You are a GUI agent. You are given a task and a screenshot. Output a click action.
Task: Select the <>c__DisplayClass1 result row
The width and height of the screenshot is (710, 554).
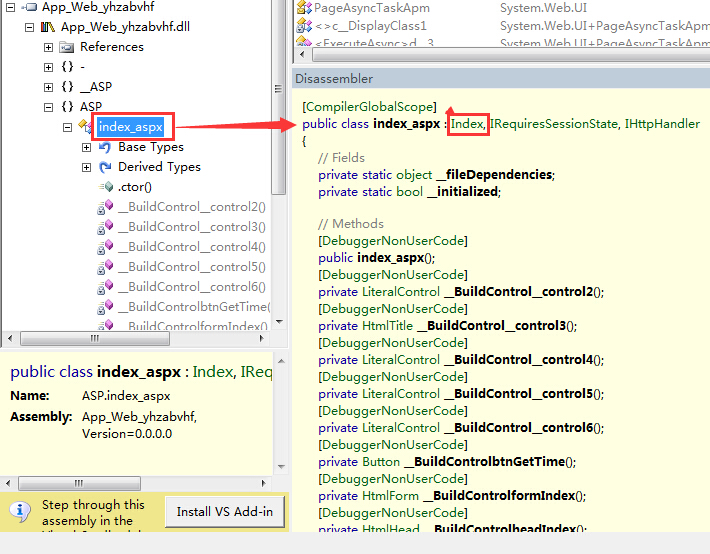point(503,26)
